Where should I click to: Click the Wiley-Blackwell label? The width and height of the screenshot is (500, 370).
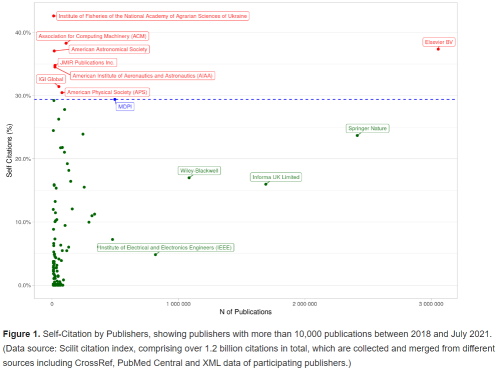click(x=199, y=171)
